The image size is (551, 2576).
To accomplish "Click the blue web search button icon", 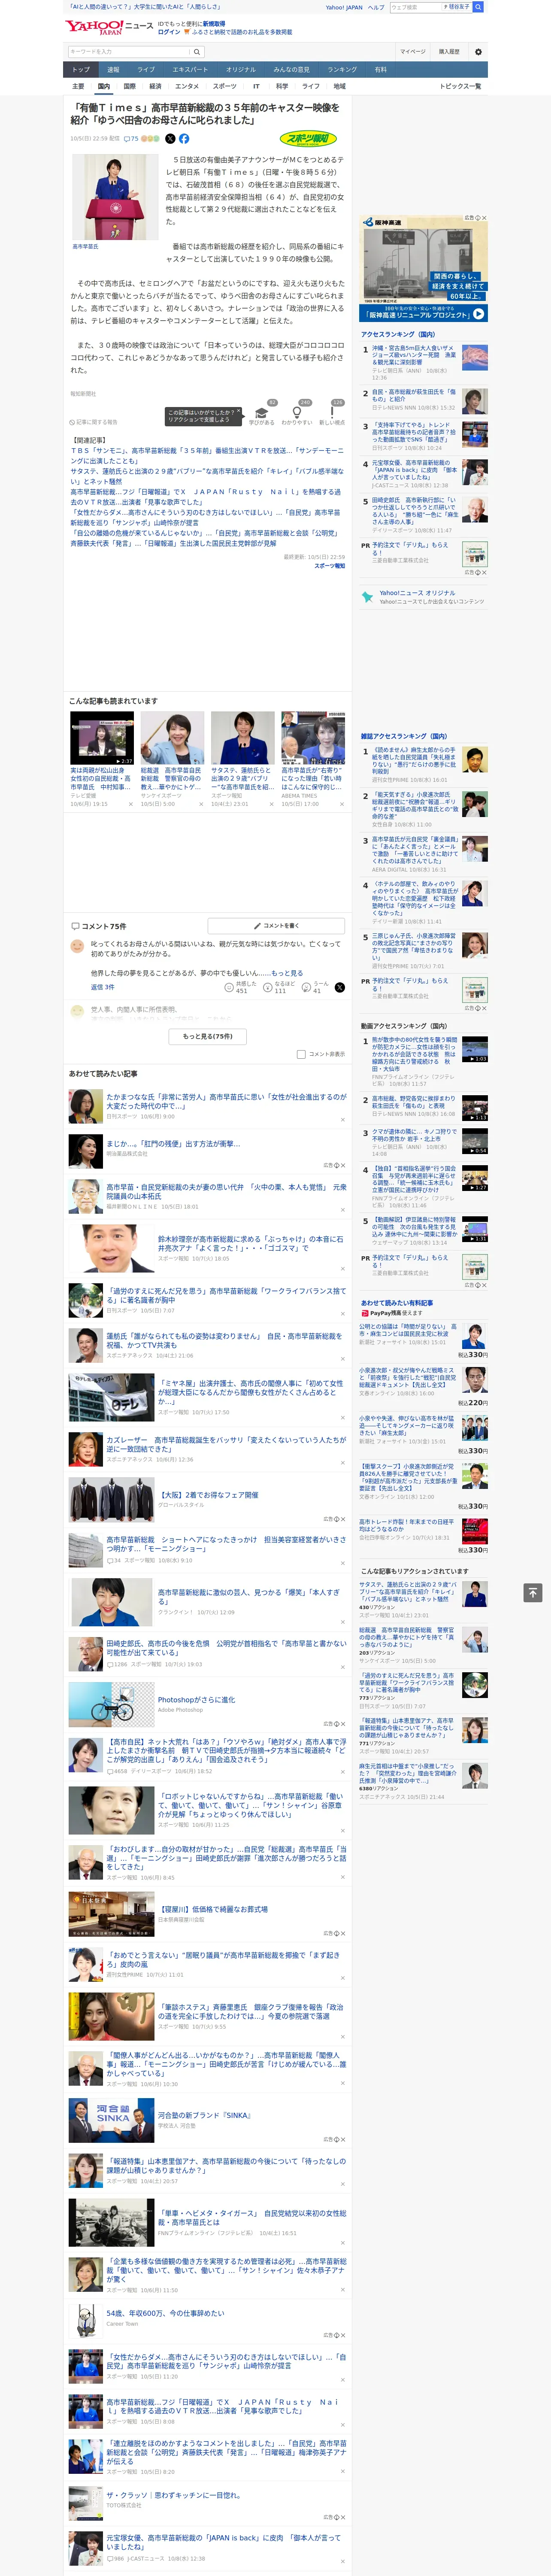I will [478, 7].
